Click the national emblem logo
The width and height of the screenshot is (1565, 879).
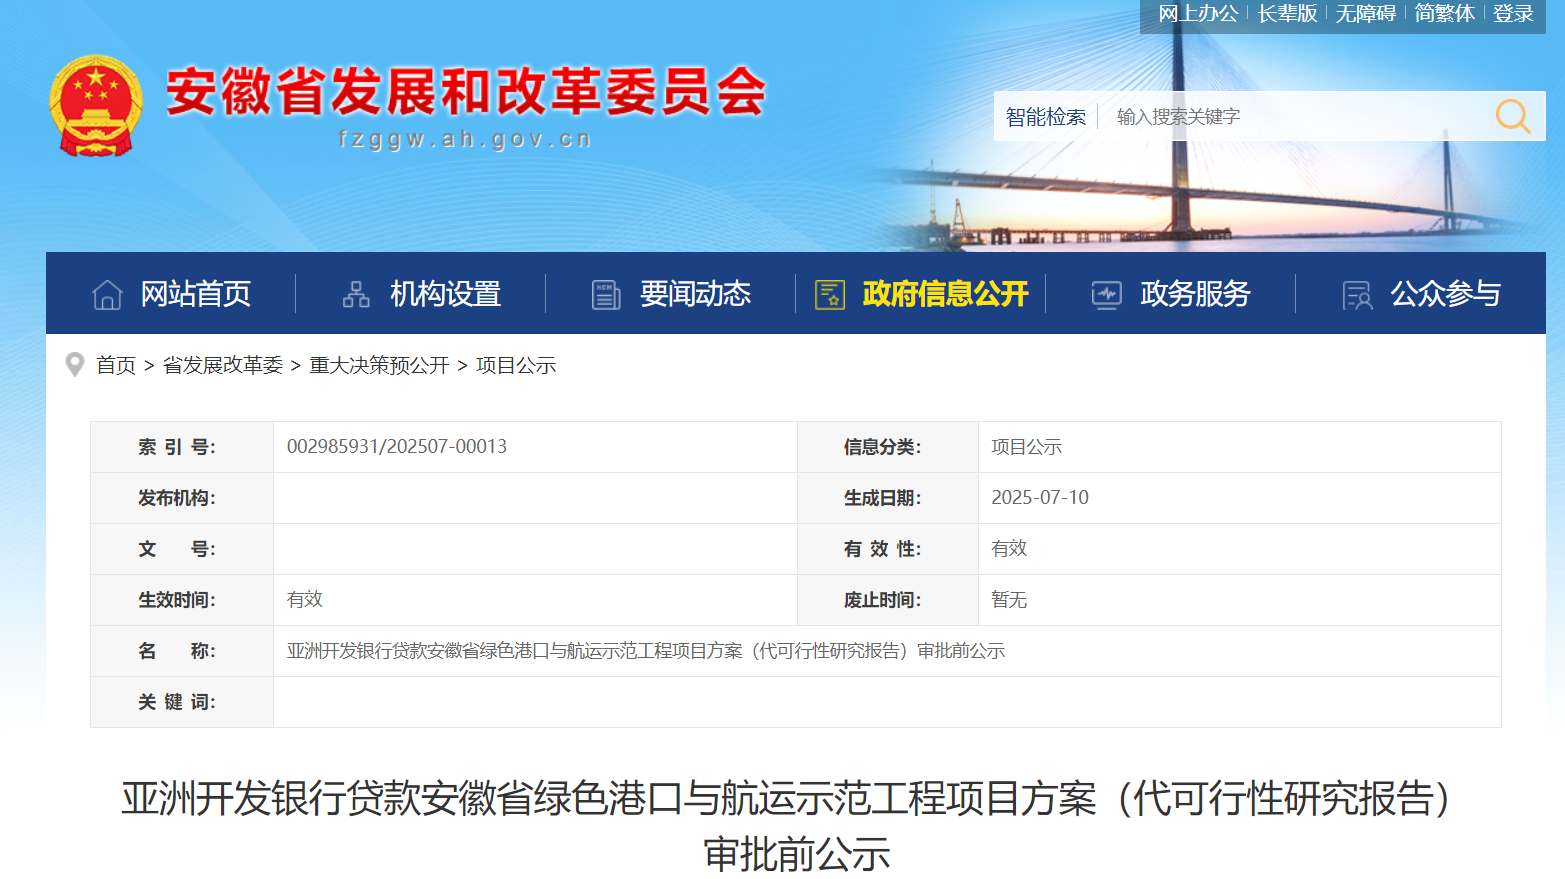[96, 106]
